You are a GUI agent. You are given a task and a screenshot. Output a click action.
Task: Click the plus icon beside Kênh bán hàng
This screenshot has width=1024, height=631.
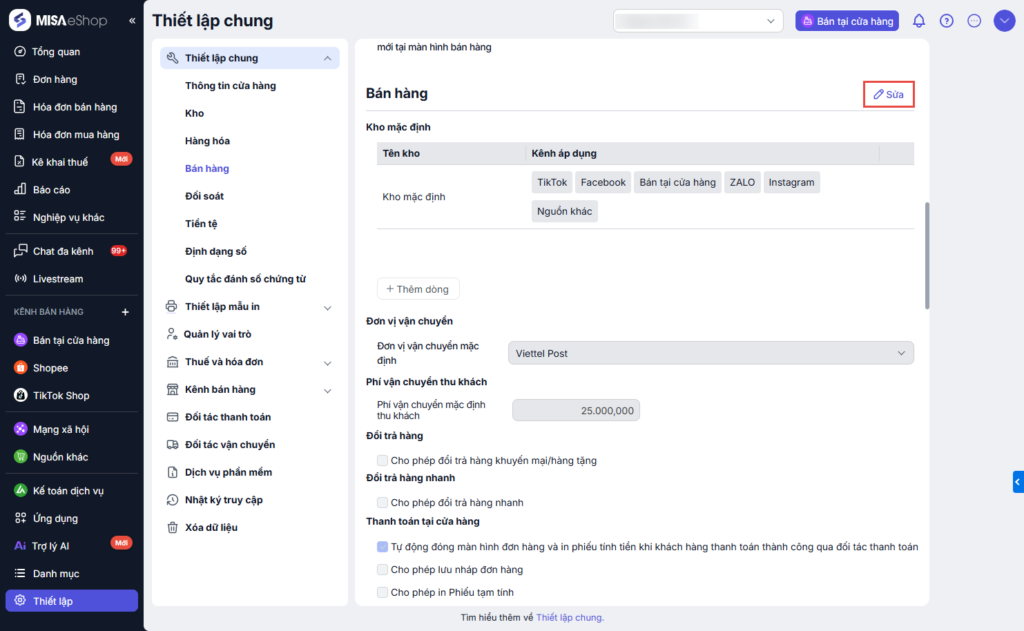125,312
